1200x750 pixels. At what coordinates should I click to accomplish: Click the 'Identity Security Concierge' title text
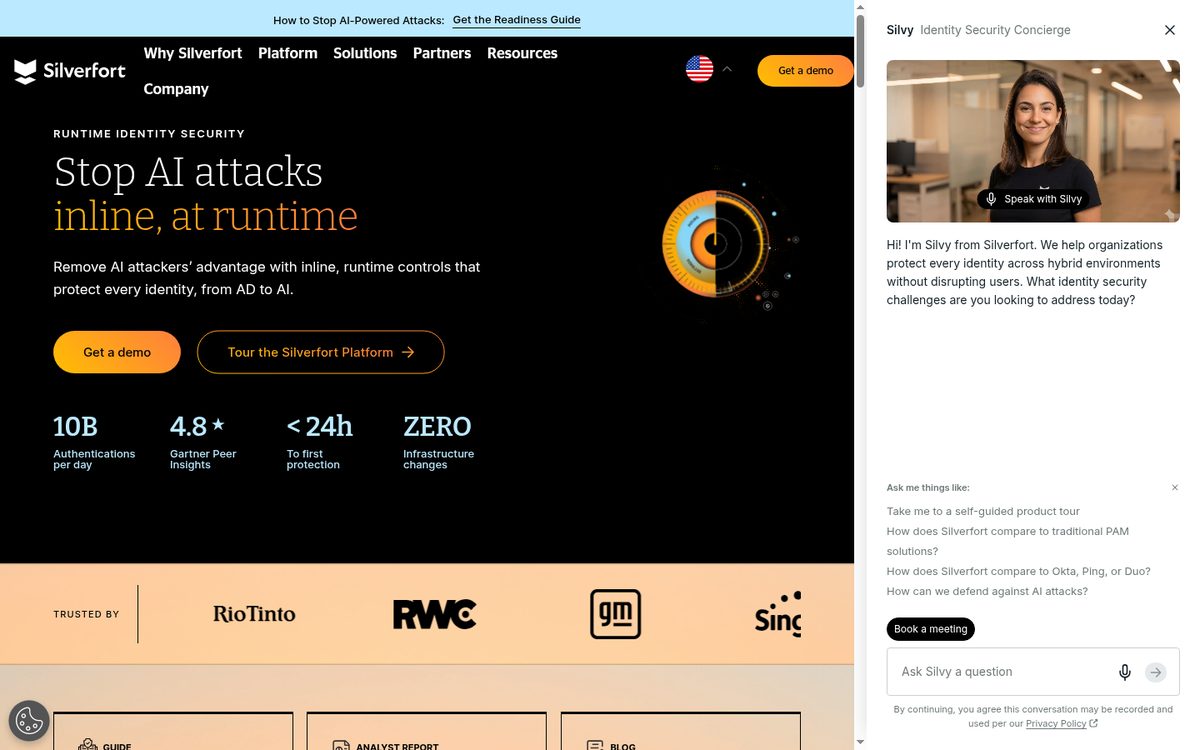pyautogui.click(x=995, y=30)
